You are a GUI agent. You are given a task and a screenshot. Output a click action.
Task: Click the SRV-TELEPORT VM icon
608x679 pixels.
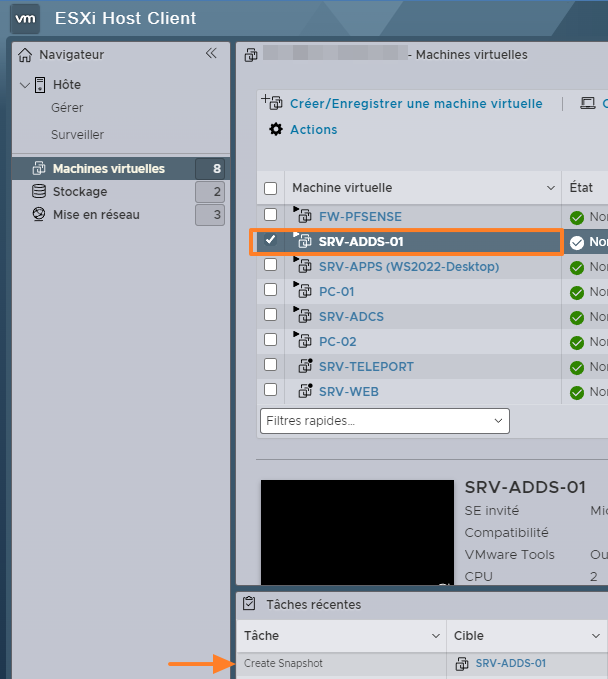pyautogui.click(x=305, y=366)
